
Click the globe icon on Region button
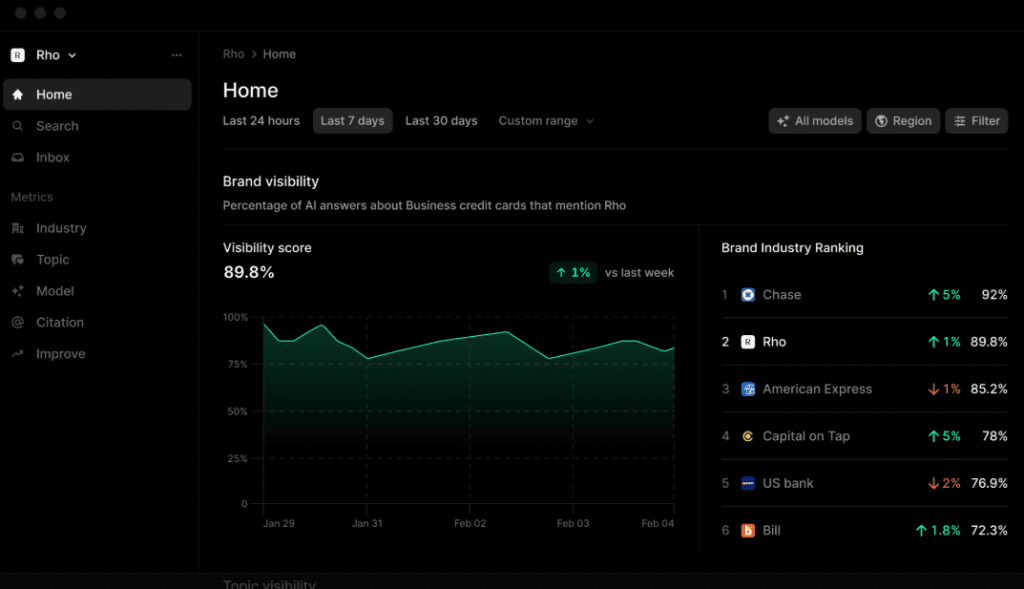click(x=881, y=121)
